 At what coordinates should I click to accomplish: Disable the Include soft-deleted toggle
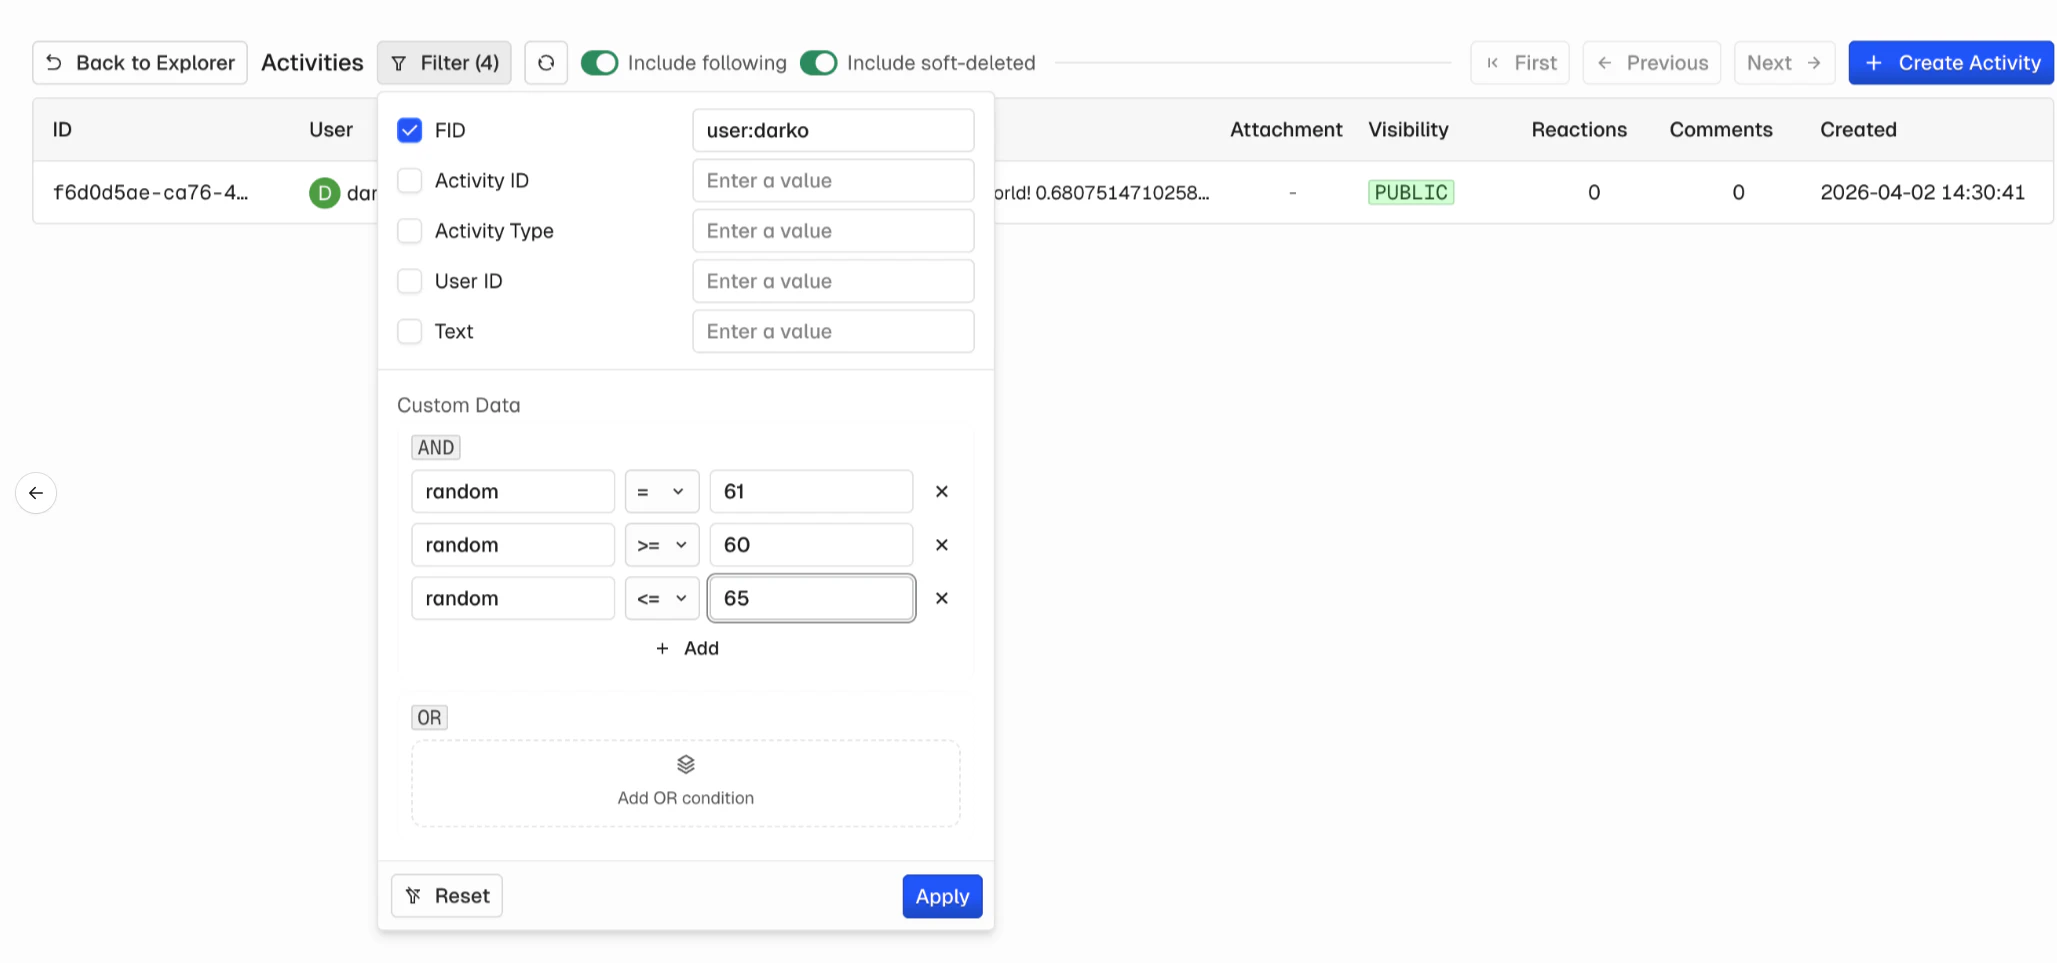[818, 63]
